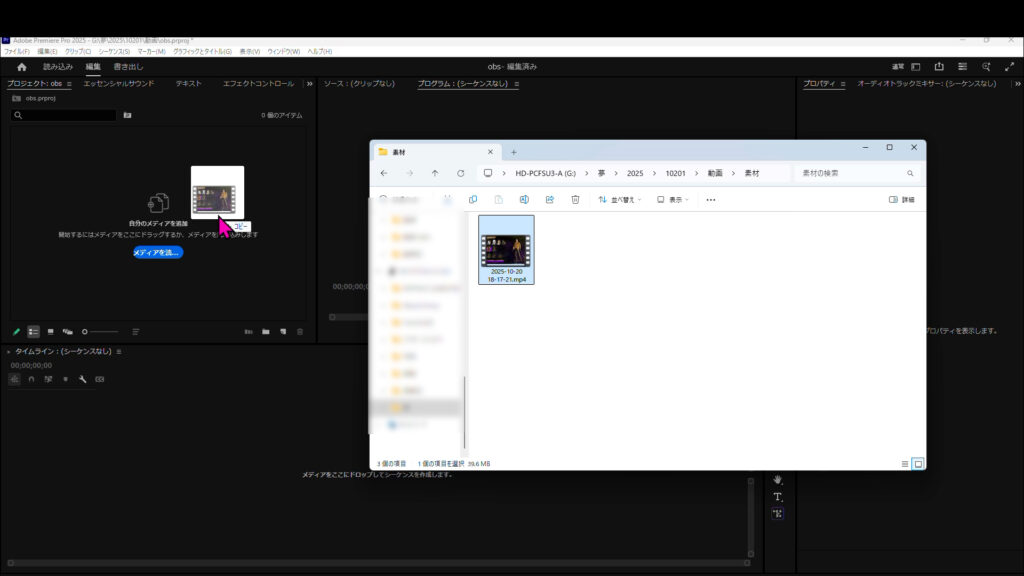Select the Type tool in tools panel
This screenshot has width=1024, height=576.
tap(777, 496)
